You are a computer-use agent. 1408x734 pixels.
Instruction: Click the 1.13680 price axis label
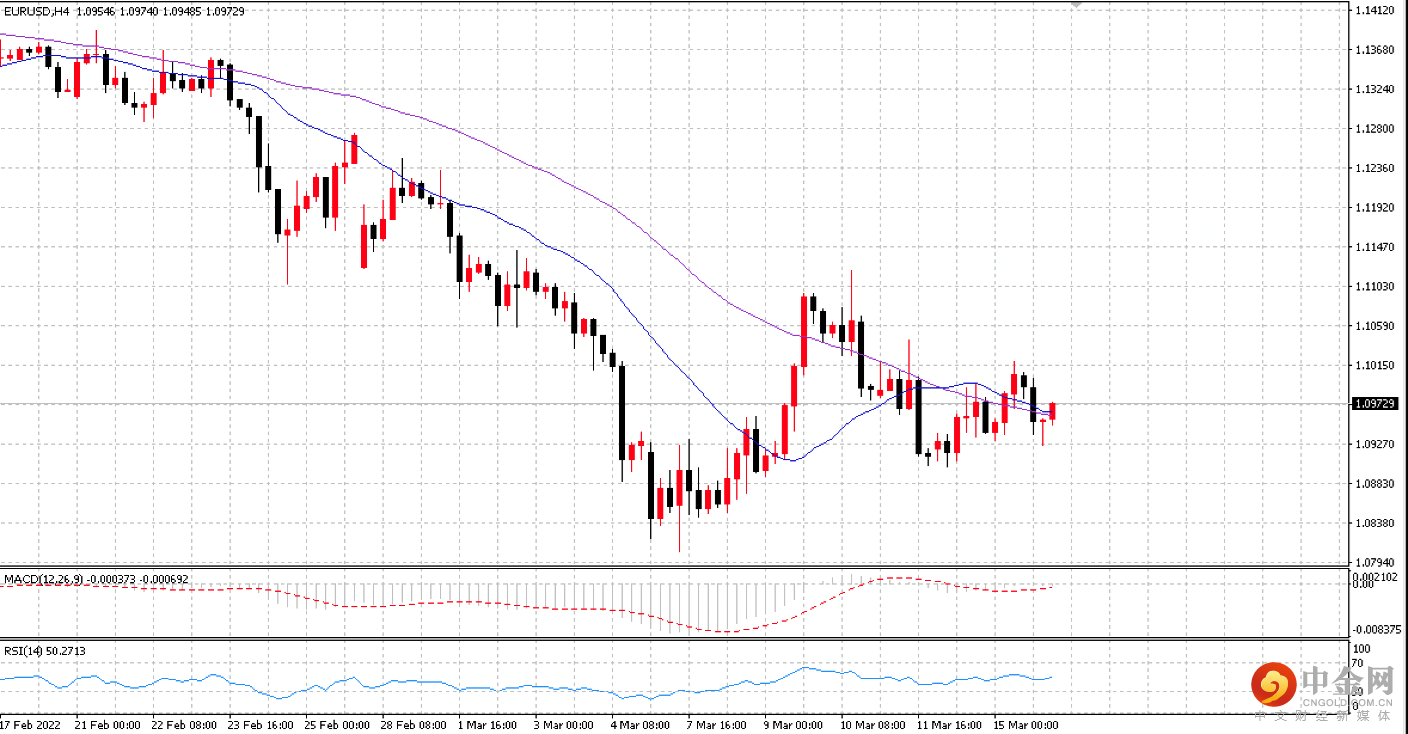(1373, 50)
